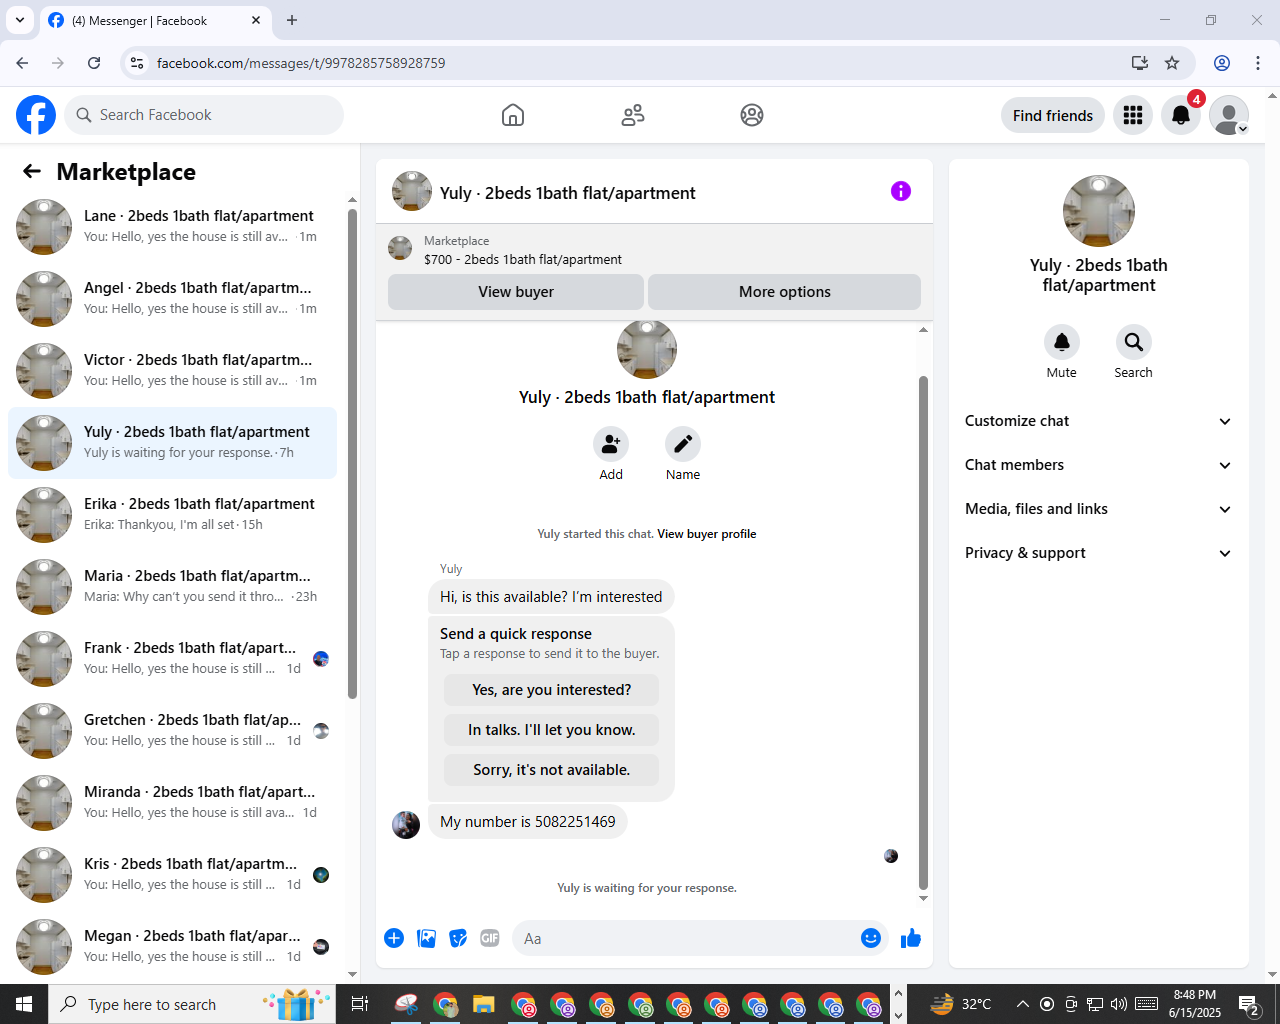Screen dimensions: 1280x1024
Task: View site information icon in address bar
Action: pos(137,63)
